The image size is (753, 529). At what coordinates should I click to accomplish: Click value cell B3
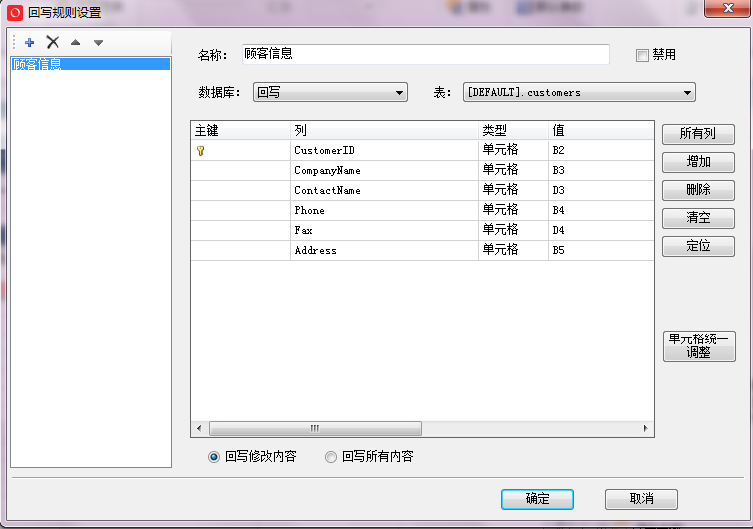pyautogui.click(x=601, y=170)
